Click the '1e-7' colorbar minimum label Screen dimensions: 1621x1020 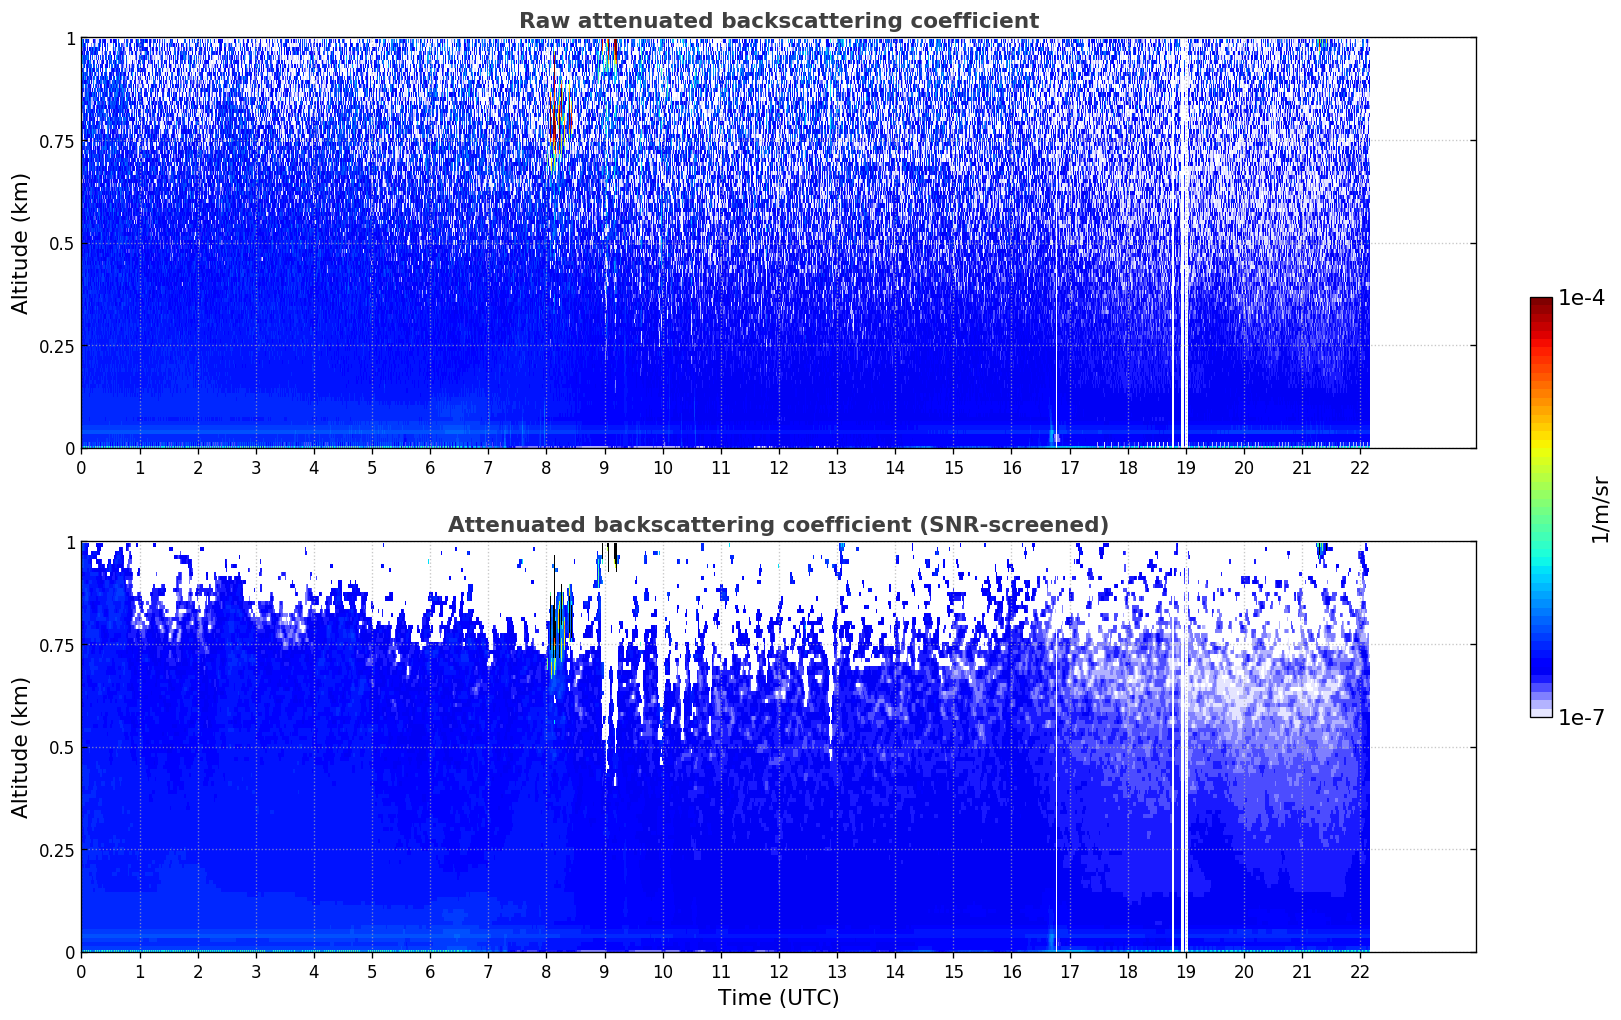pyautogui.click(x=1580, y=717)
